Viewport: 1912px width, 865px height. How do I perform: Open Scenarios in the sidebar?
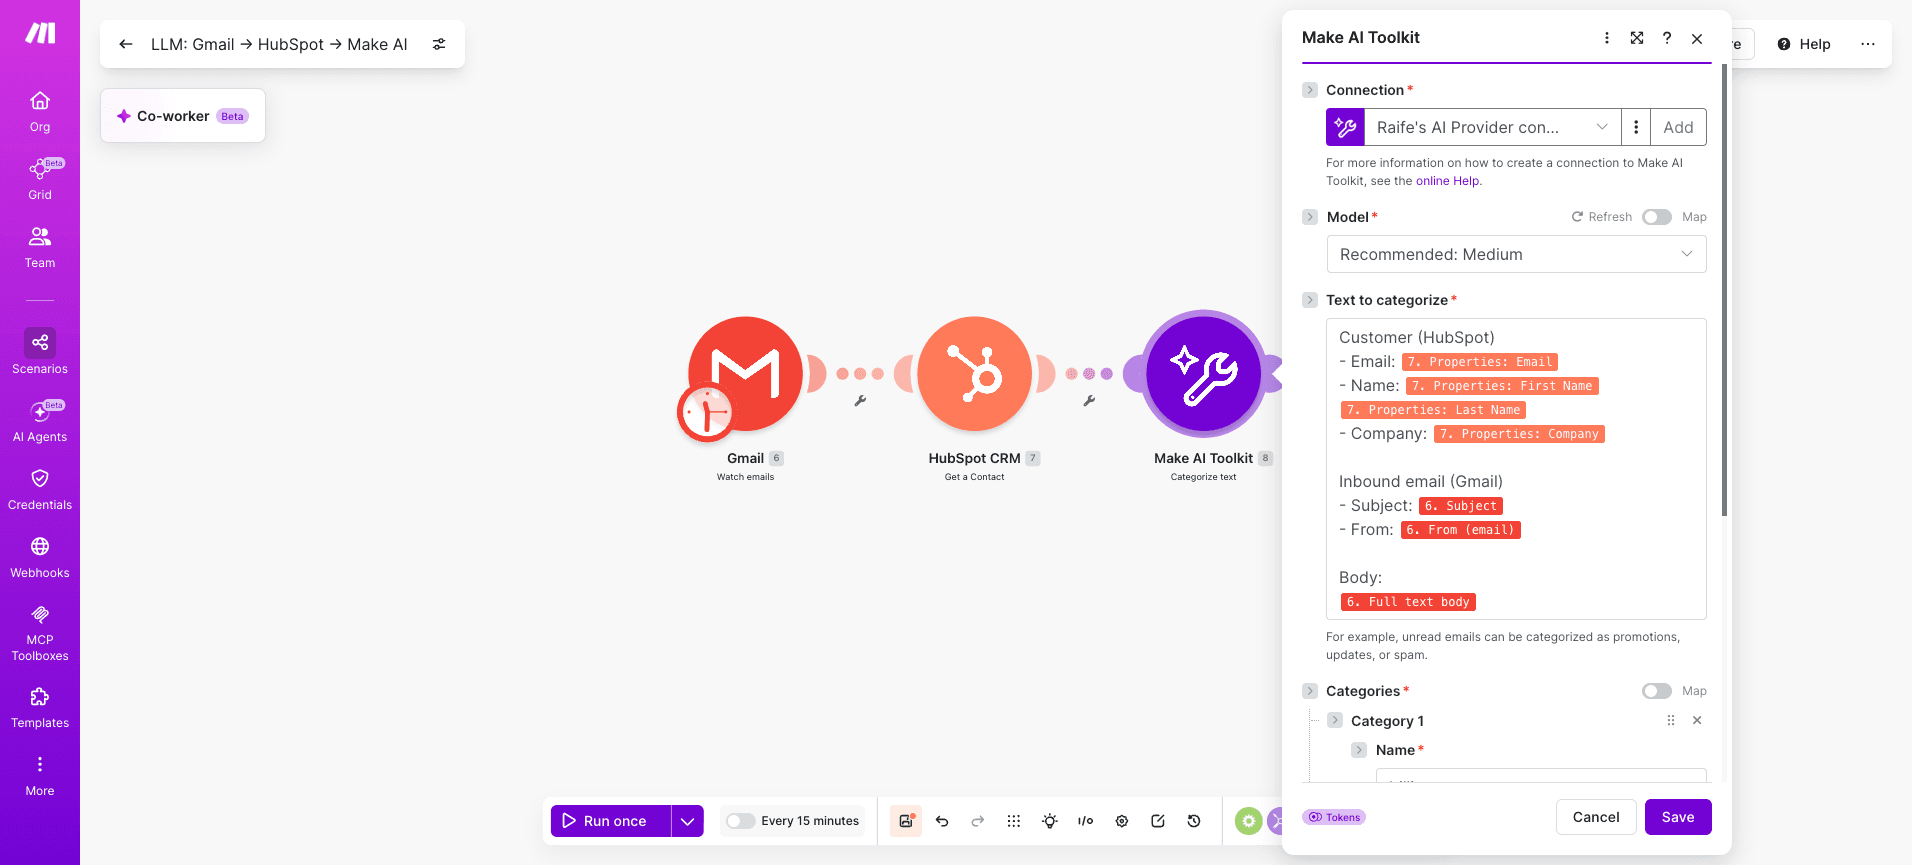(40, 352)
